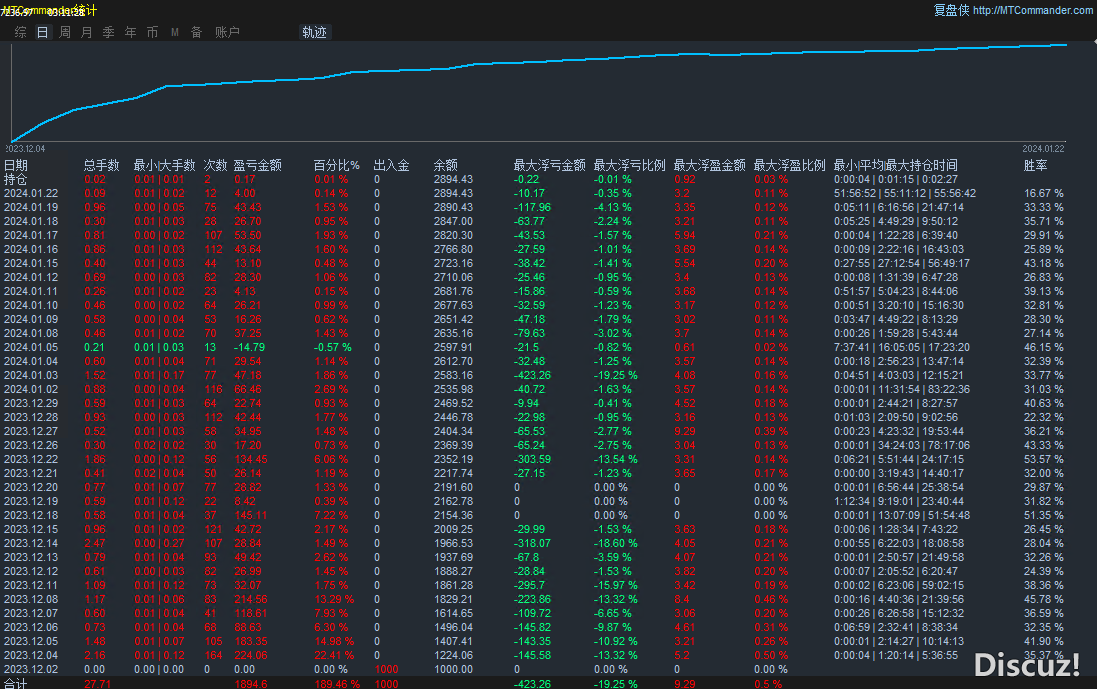Switch to the 综 summary tab
Image resolution: width=1097 pixels, height=689 pixels.
(x=21, y=32)
